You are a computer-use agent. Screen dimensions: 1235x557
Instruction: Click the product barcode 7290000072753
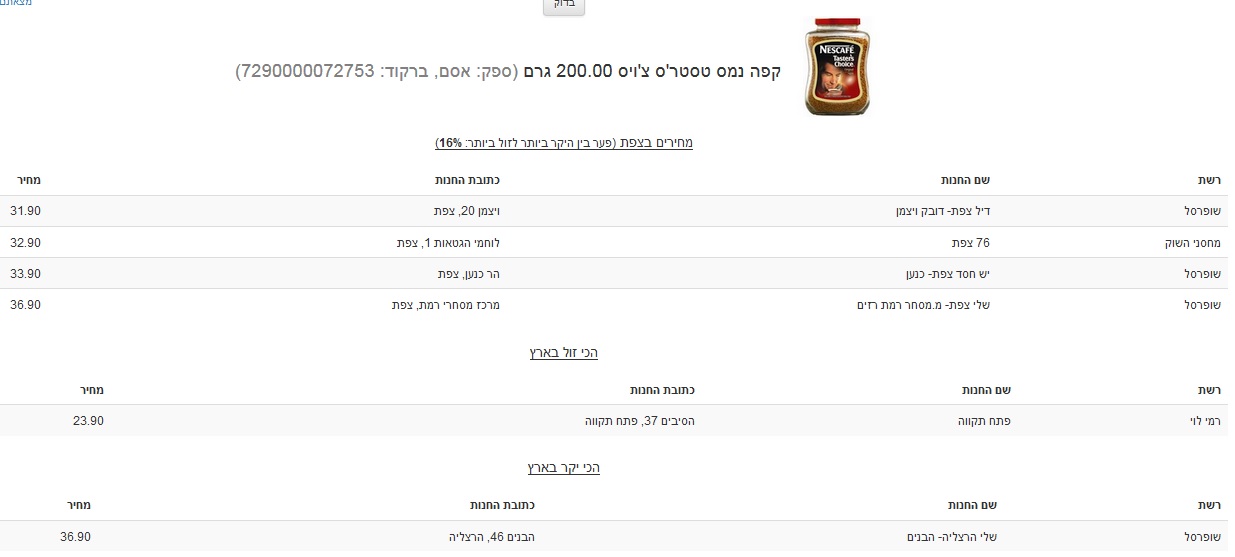(x=305, y=71)
